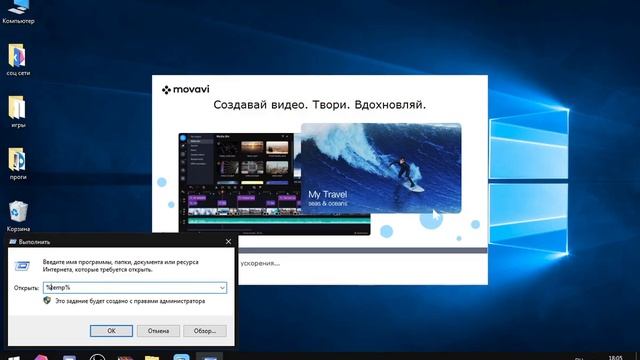
Task: Click the Movavi splash loading progress bar
Action: pyautogui.click(x=362, y=250)
